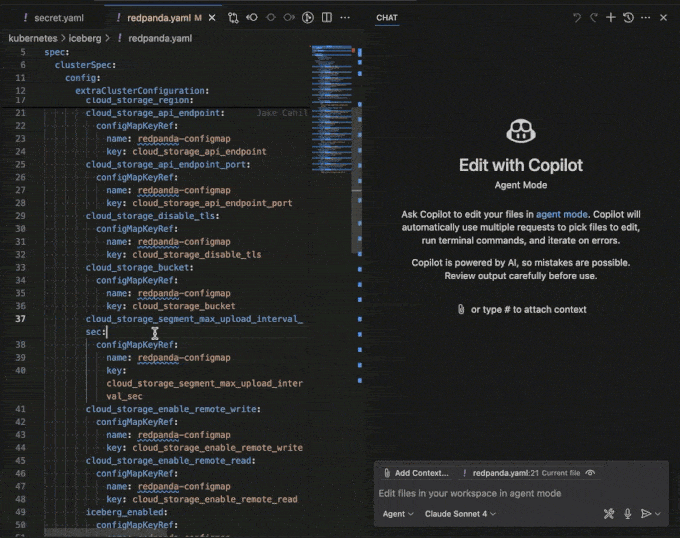
Task: Open the Agent mode dropdown
Action: (x=398, y=514)
